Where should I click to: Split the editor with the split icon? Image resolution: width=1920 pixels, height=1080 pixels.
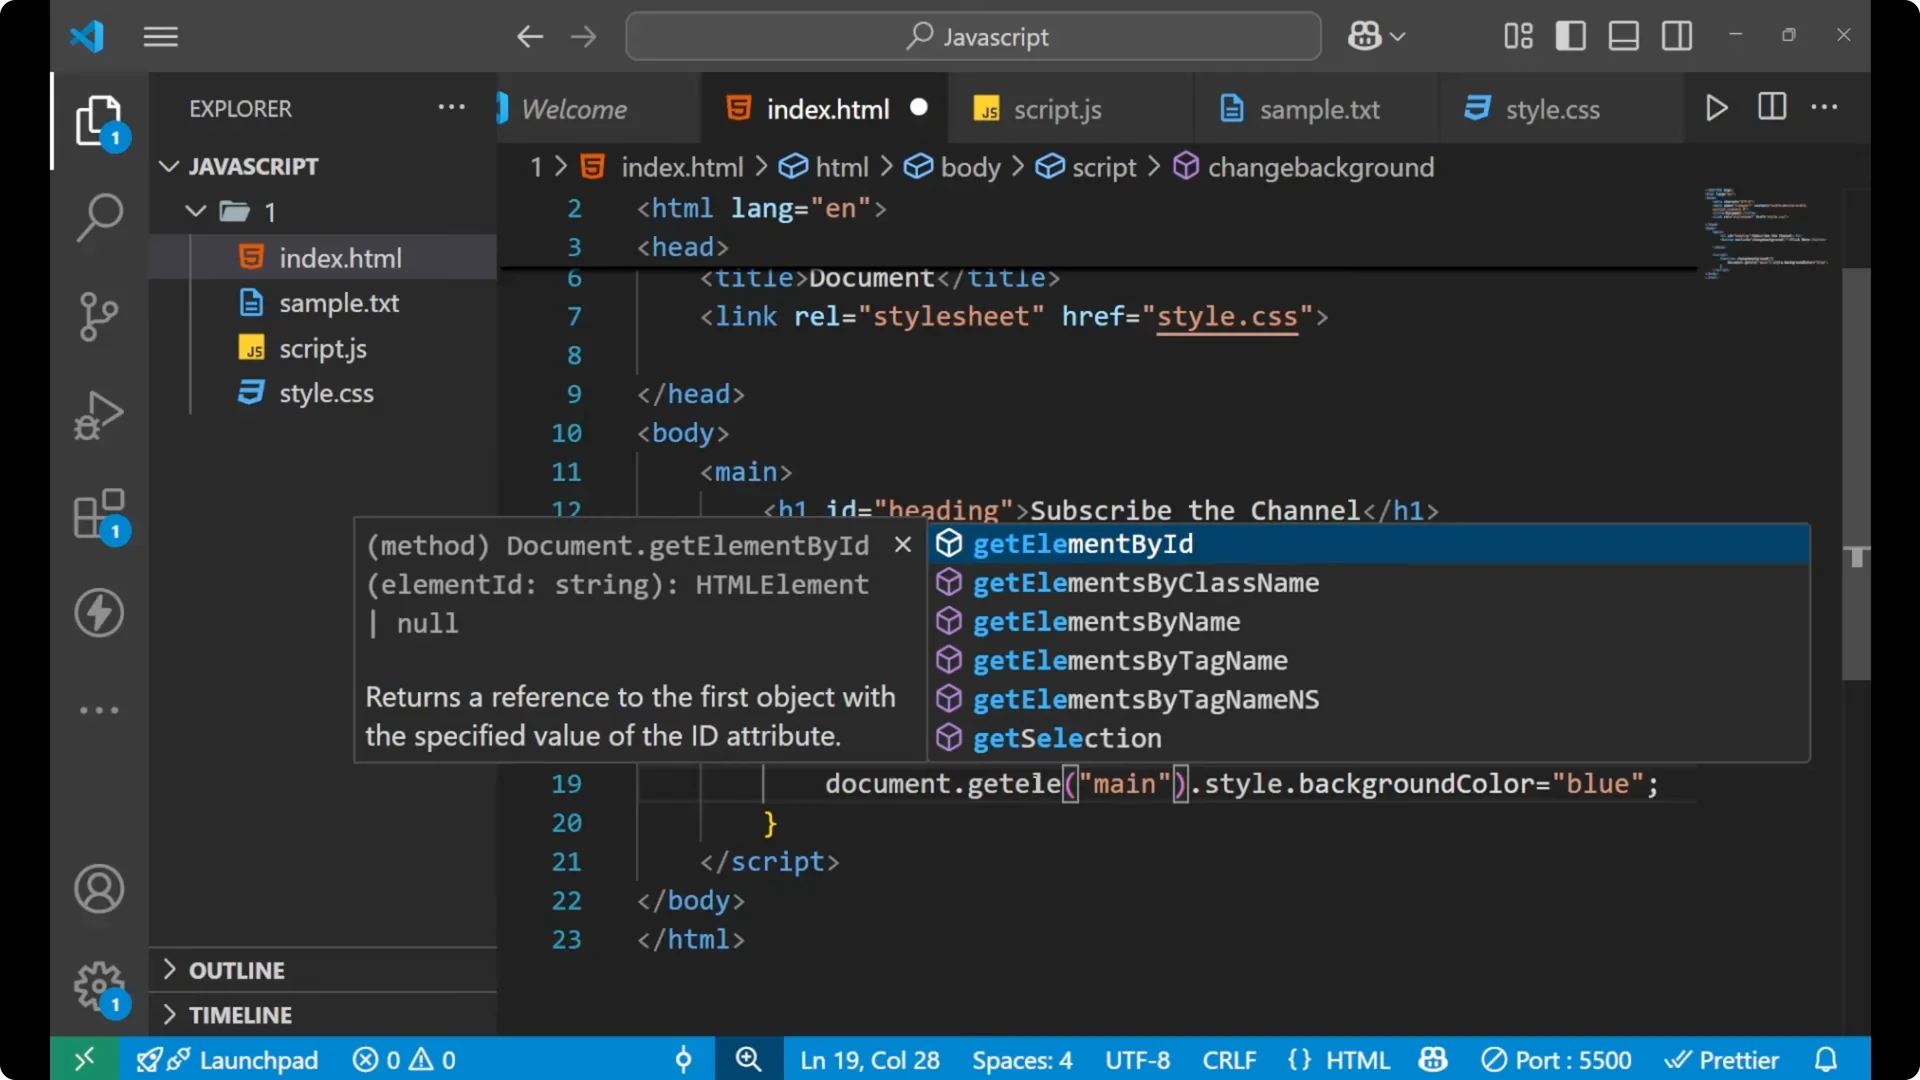pos(1771,107)
